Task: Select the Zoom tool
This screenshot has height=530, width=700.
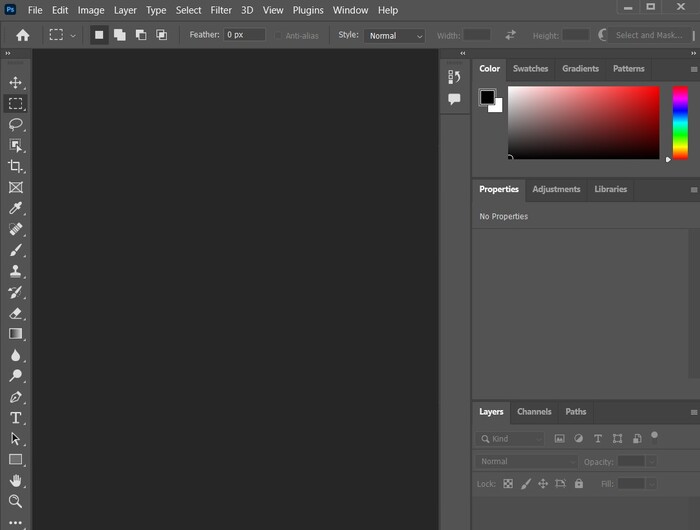Action: pos(15,501)
